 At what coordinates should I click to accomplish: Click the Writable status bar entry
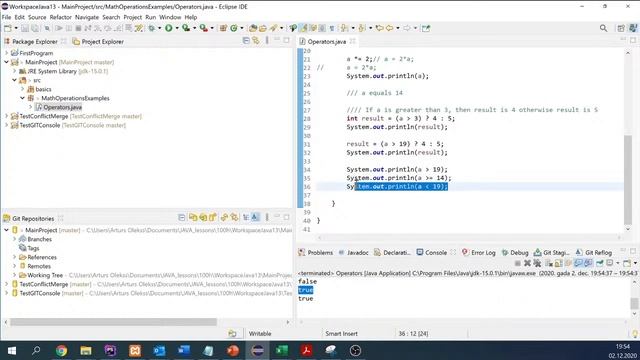[260, 333]
